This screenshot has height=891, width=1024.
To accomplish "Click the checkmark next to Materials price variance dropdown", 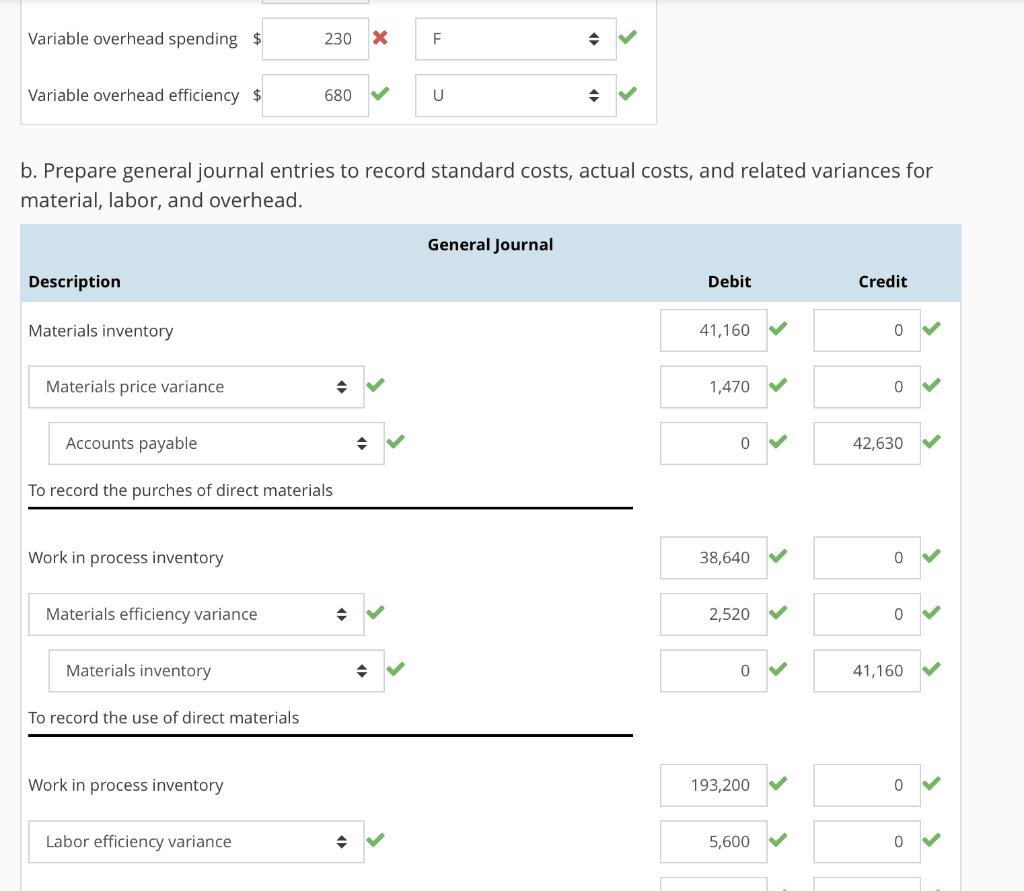I will coord(375,386).
